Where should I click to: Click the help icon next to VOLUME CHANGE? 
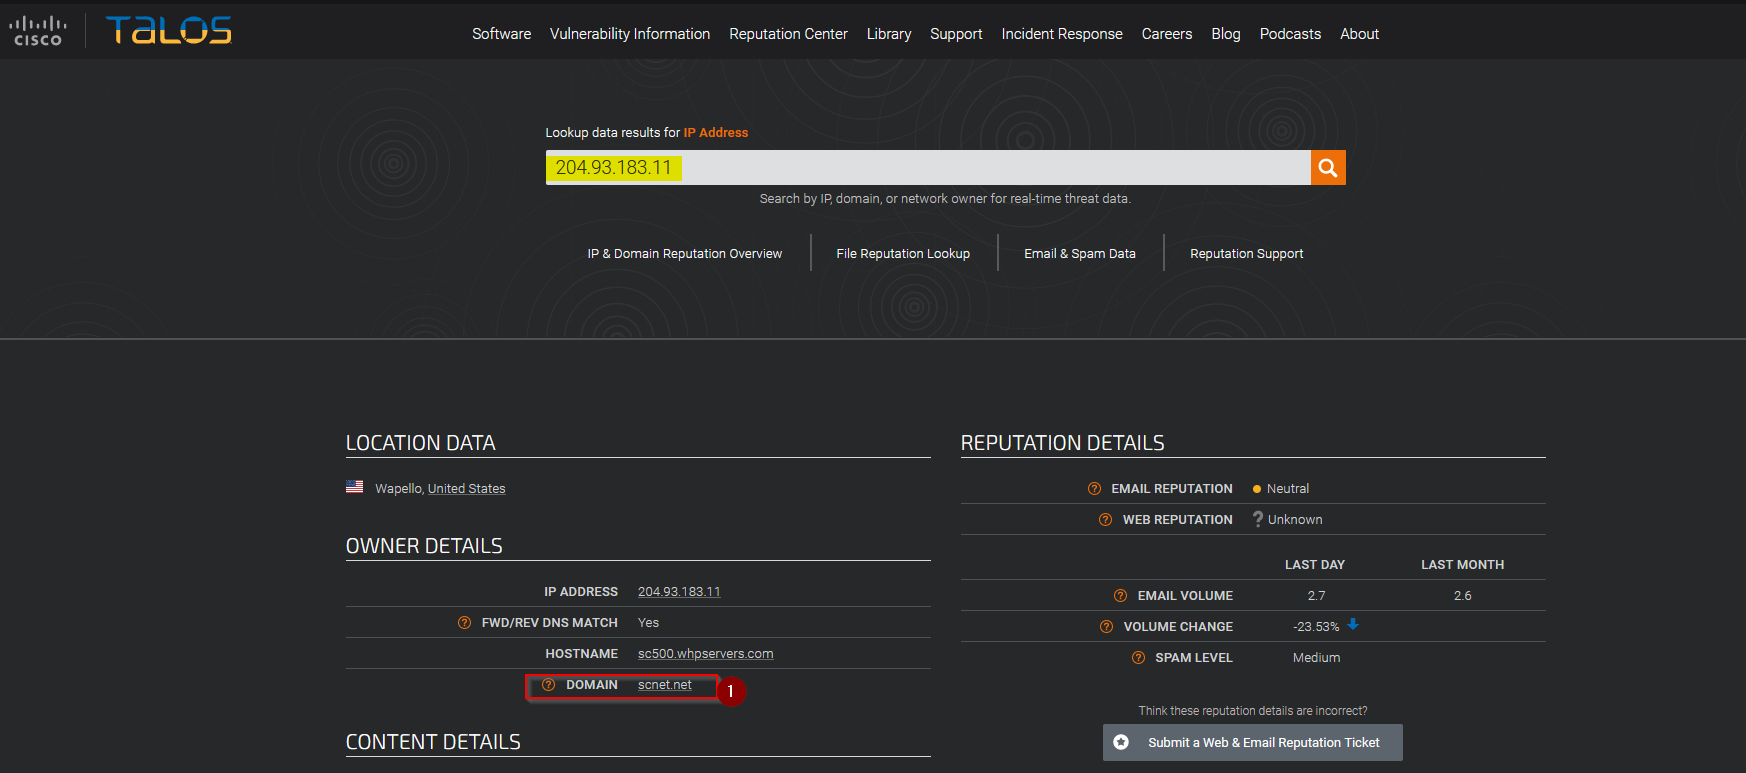1106,627
